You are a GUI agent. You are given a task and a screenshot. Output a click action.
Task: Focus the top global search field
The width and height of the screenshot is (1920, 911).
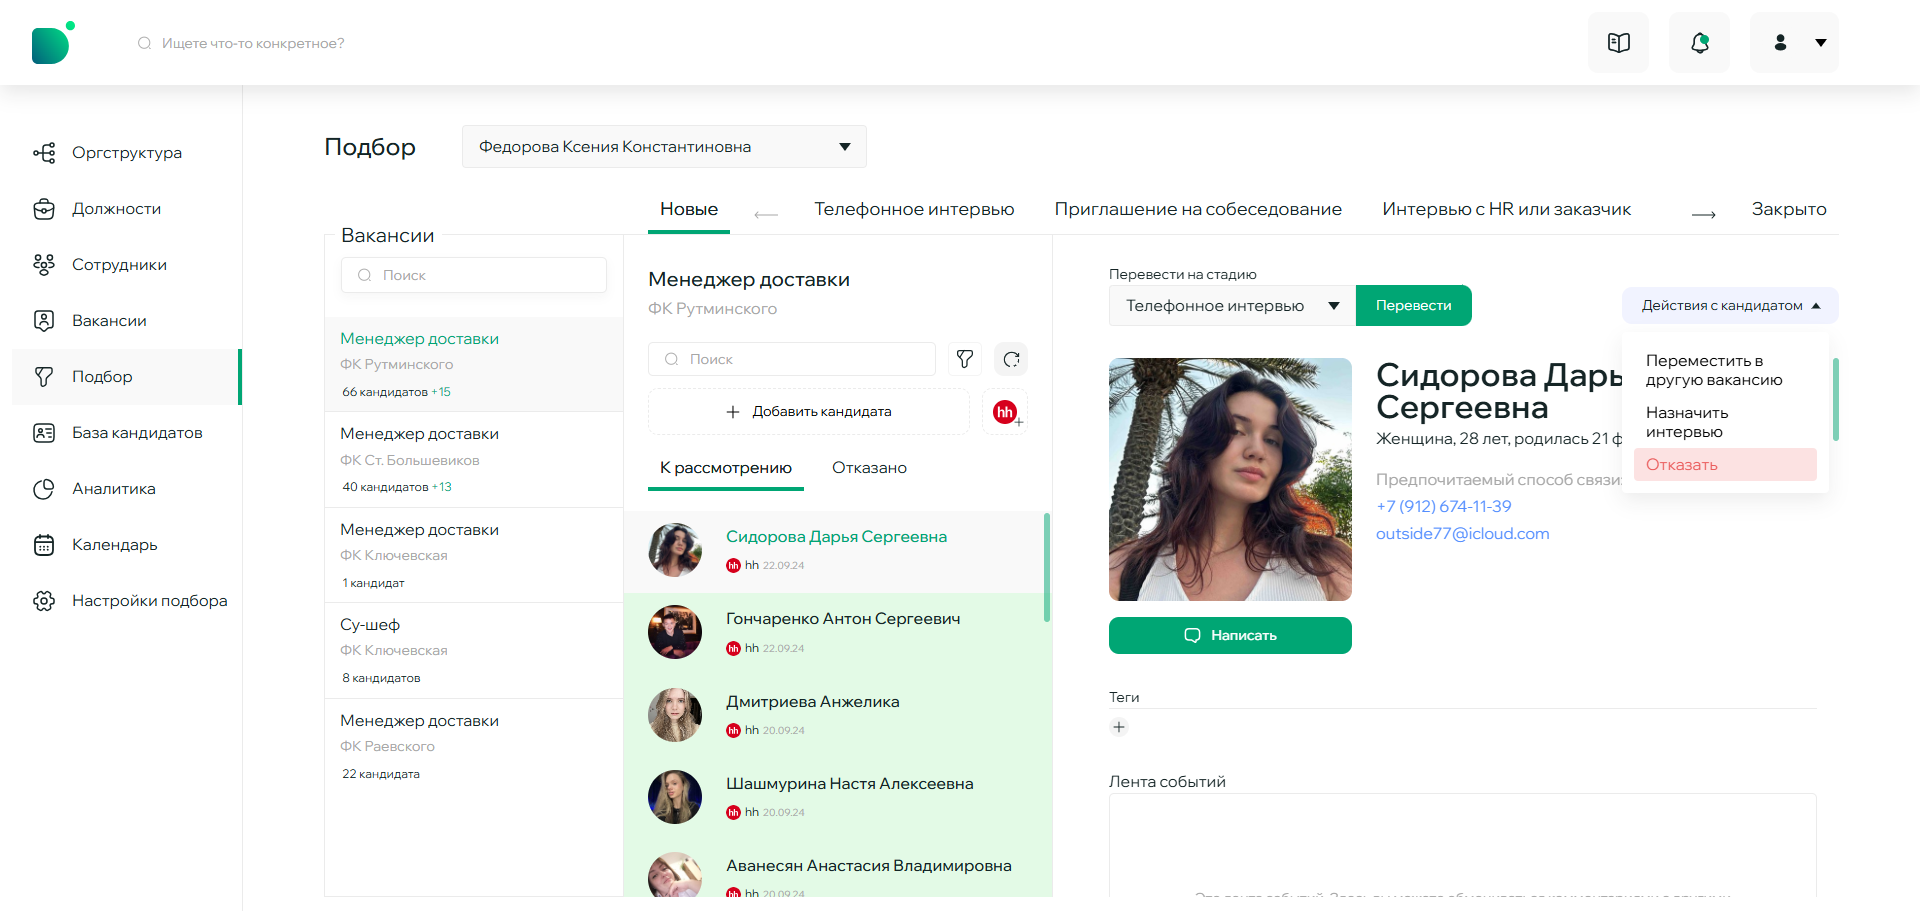pos(253,43)
